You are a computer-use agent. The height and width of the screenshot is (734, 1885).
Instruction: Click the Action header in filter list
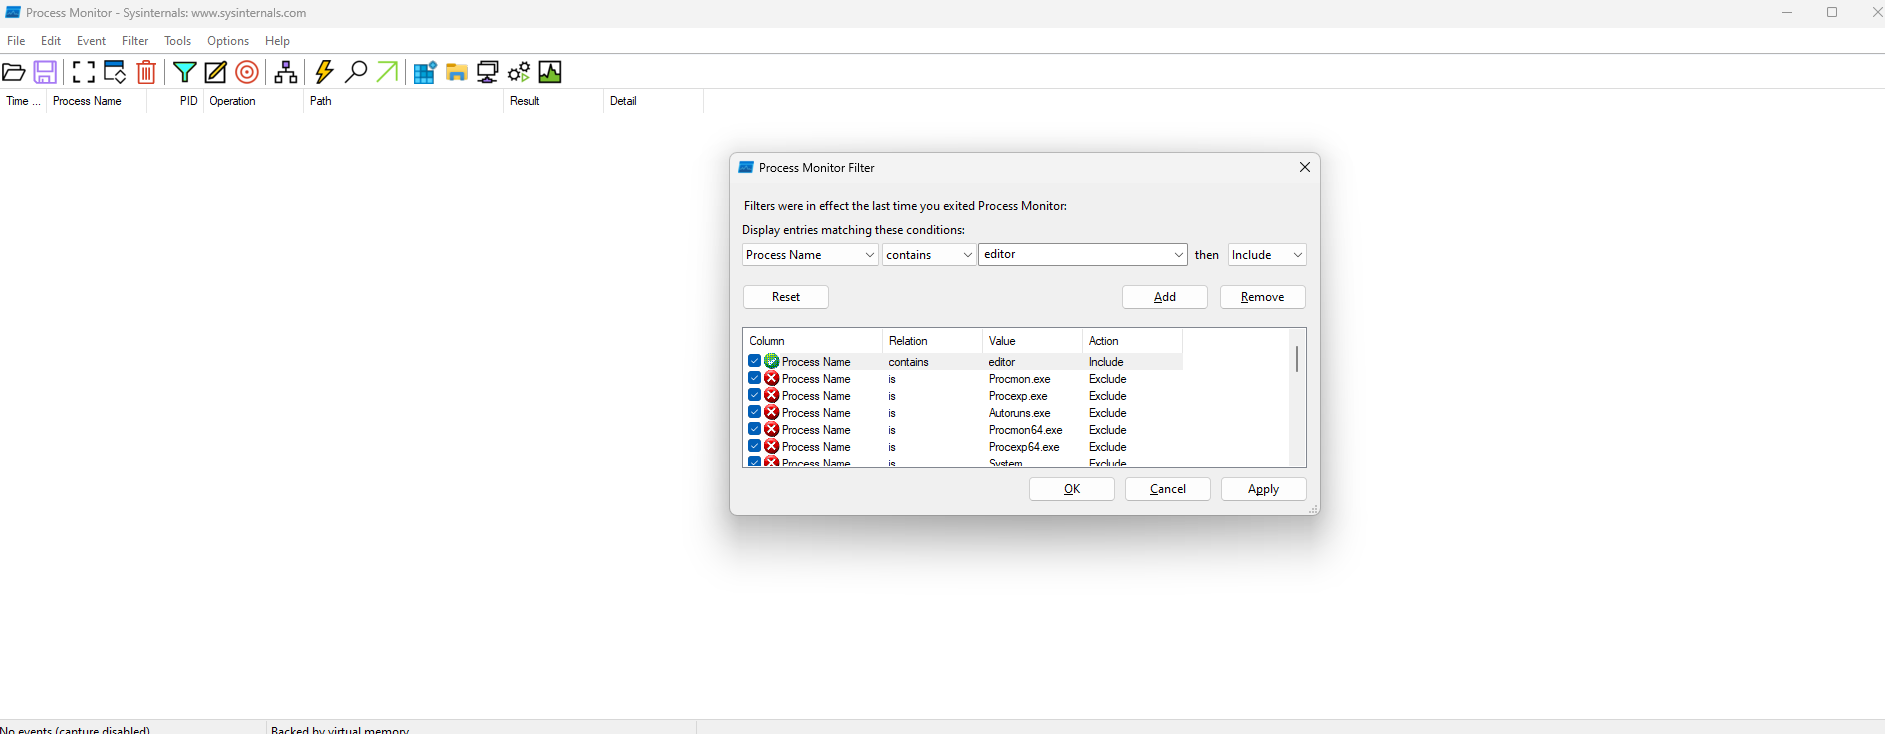click(1132, 341)
